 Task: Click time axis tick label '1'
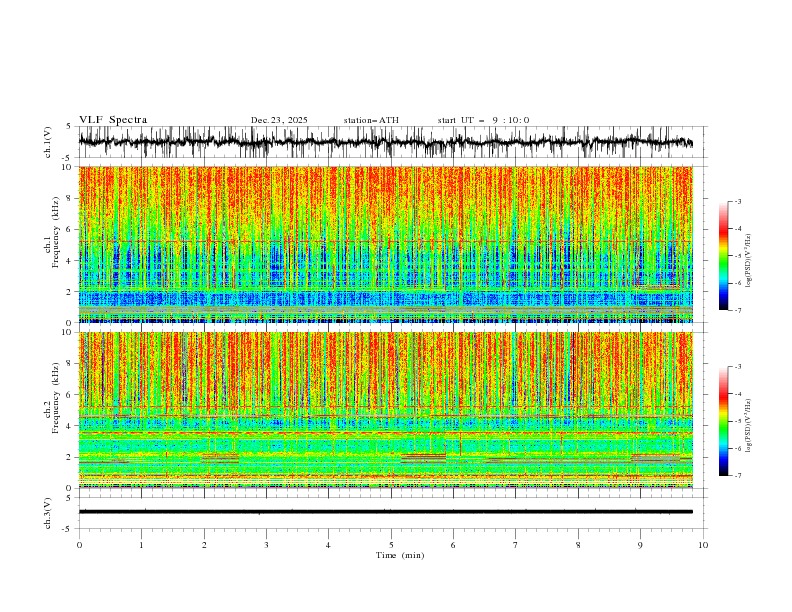[x=141, y=545]
